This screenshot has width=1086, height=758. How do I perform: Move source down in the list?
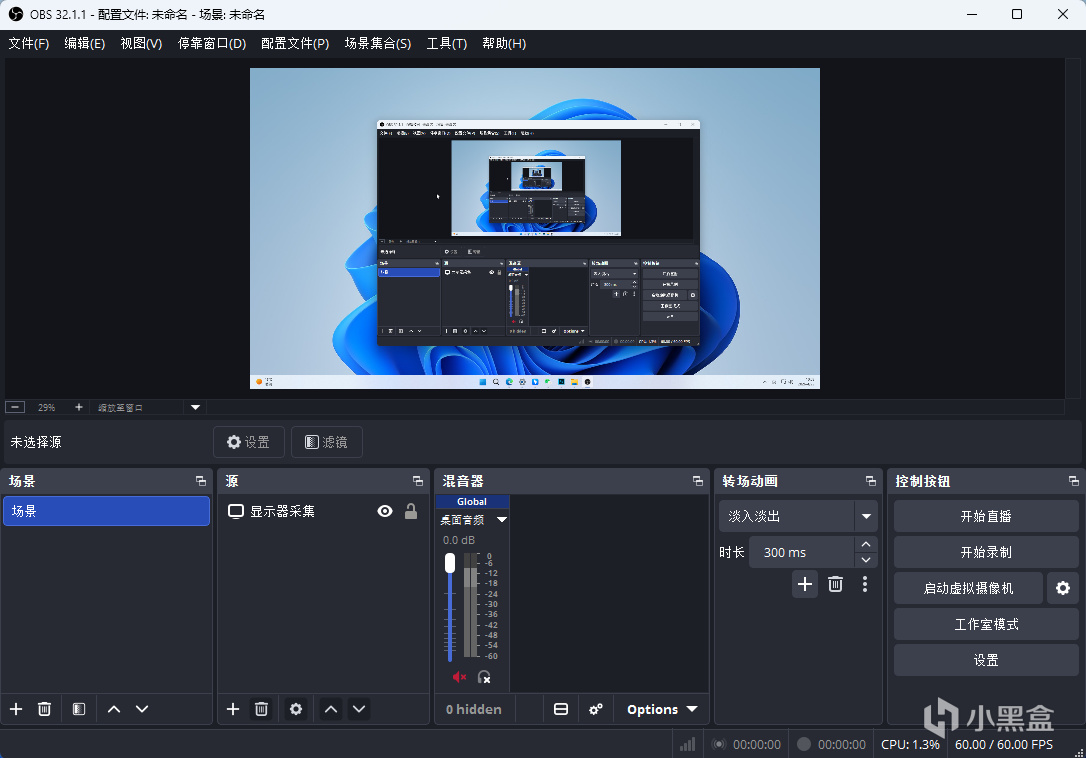point(359,709)
